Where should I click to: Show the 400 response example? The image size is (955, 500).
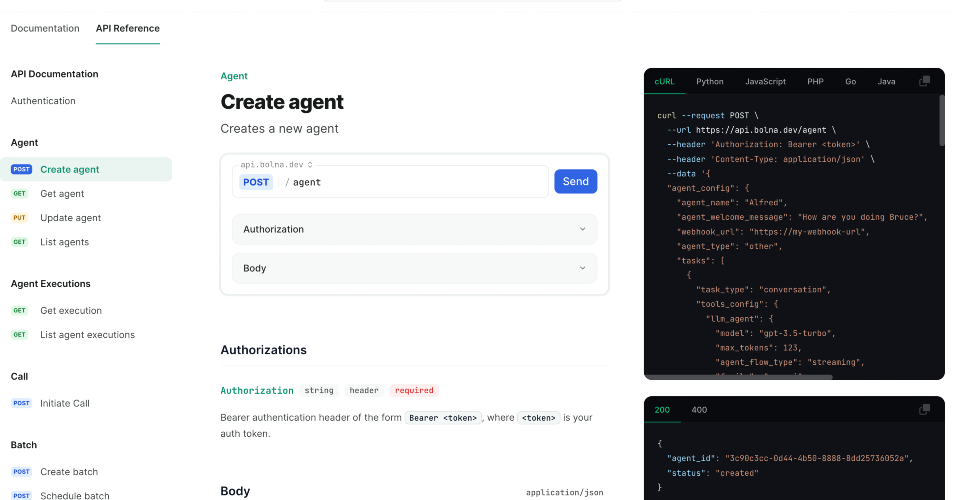(699, 410)
